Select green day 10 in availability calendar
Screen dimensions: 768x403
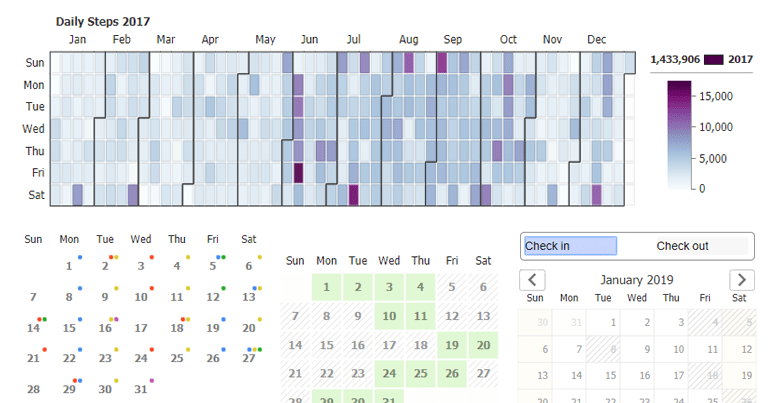[389, 317]
